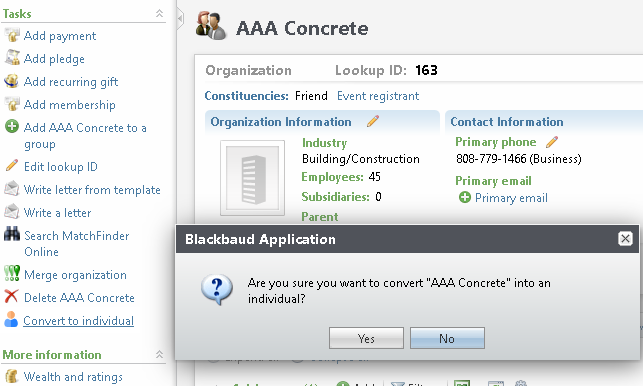Click the Employees value 45
643x386 pixels.
375,177
